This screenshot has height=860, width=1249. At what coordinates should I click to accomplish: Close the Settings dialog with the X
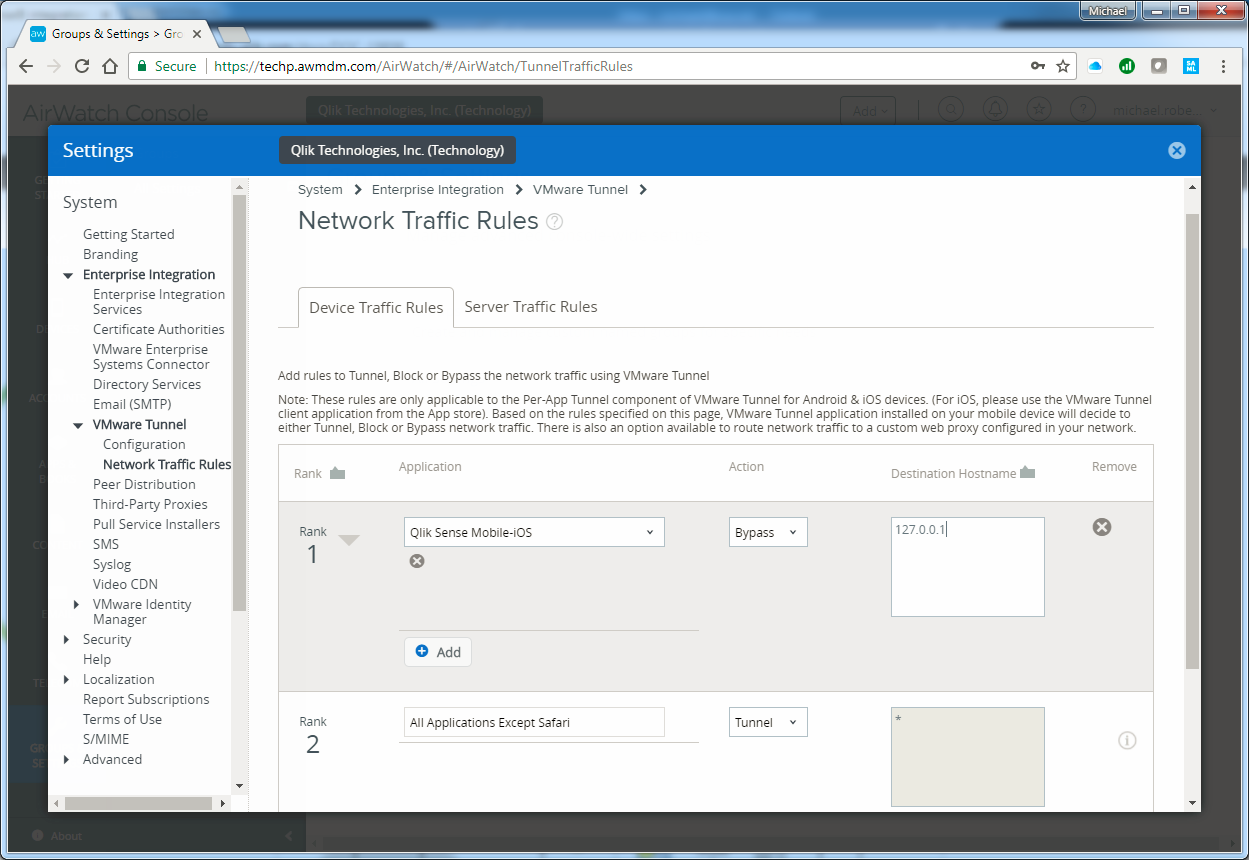click(1176, 150)
